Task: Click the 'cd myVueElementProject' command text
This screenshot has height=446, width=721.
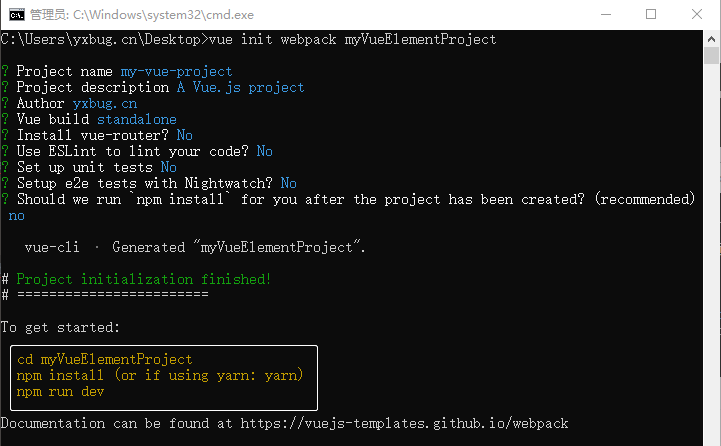Action: click(105, 359)
